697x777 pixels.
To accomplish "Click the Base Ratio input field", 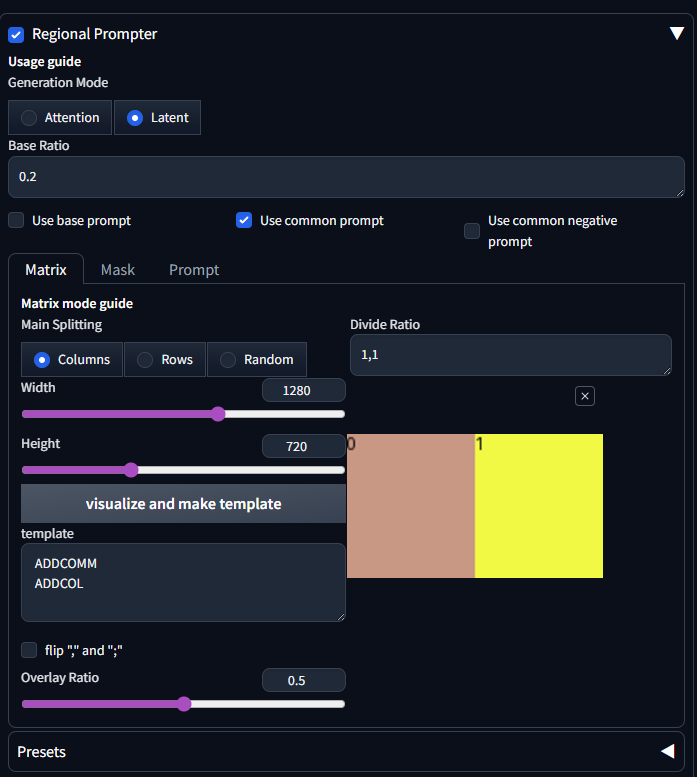I will pyautogui.click(x=346, y=177).
